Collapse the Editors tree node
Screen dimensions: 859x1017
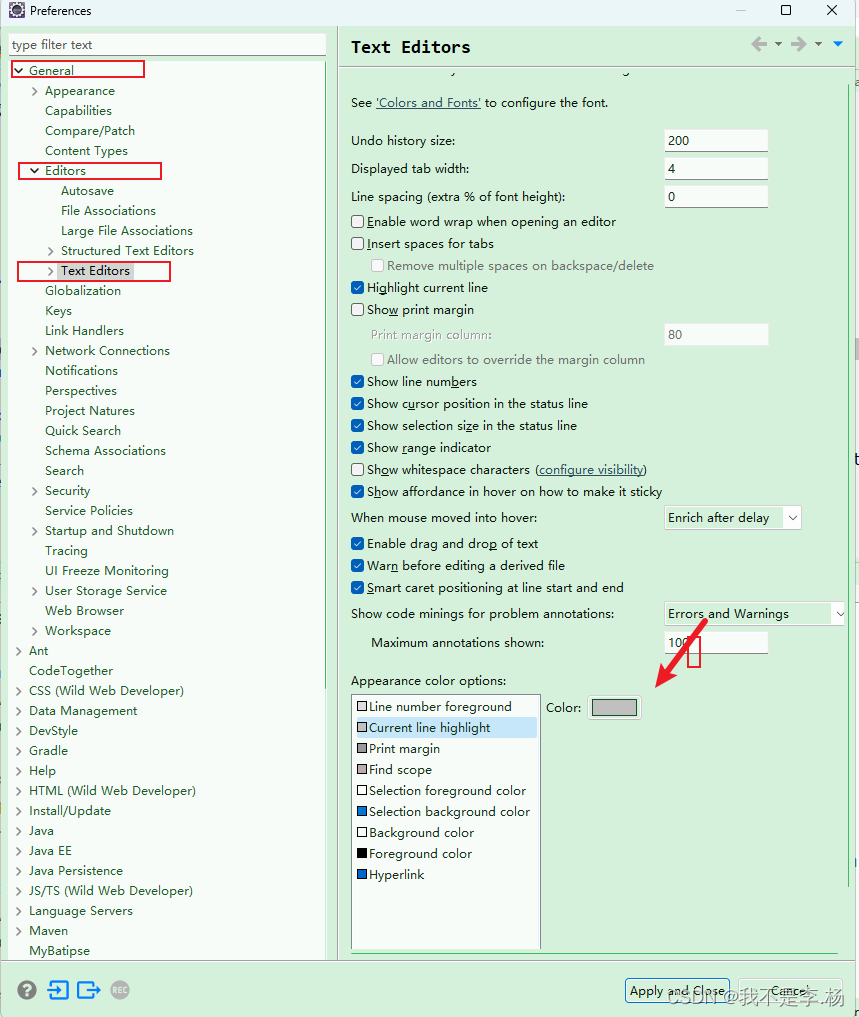pyautogui.click(x=35, y=171)
